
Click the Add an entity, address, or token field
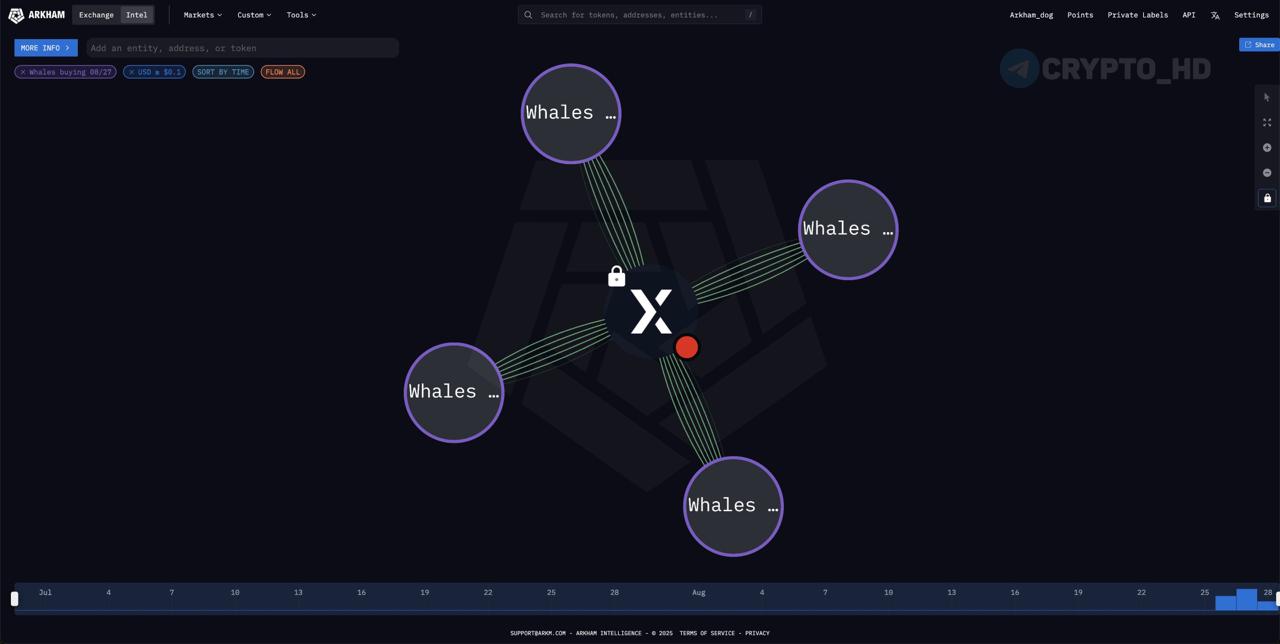(242, 48)
